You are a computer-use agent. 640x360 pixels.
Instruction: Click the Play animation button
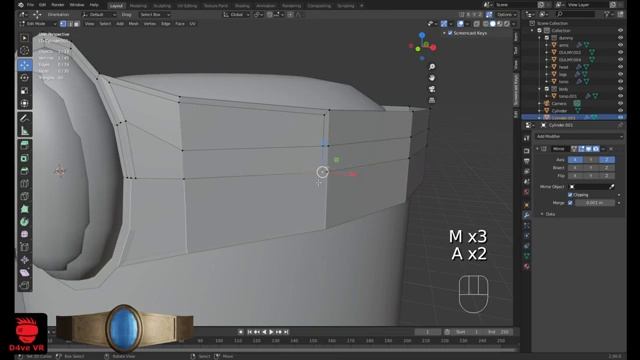pyautogui.click(x=271, y=332)
